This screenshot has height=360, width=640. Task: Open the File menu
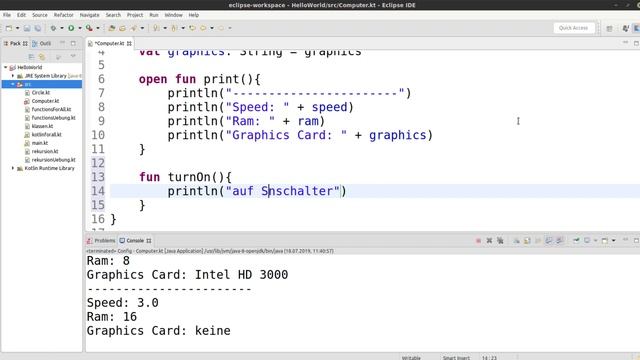click(7, 15)
